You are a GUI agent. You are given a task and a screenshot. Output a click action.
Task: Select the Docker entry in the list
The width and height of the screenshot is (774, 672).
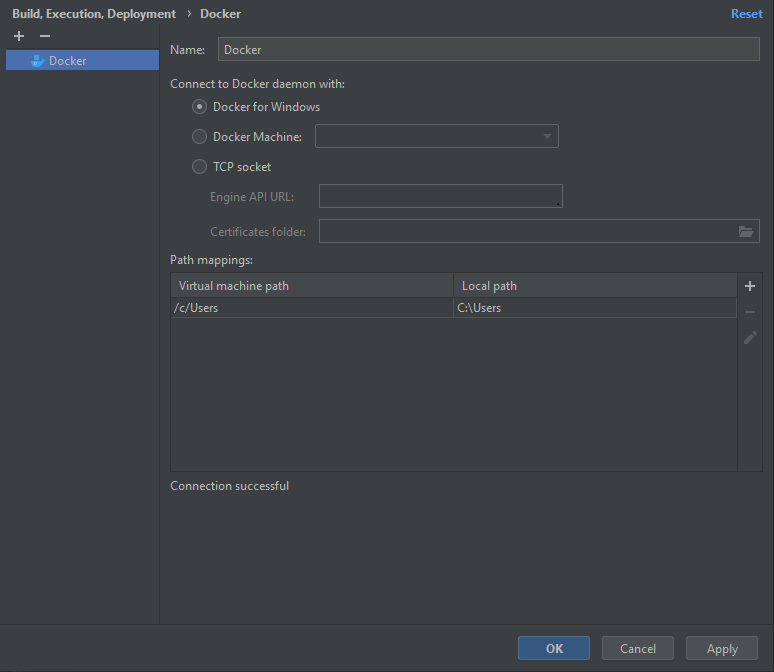(x=82, y=60)
